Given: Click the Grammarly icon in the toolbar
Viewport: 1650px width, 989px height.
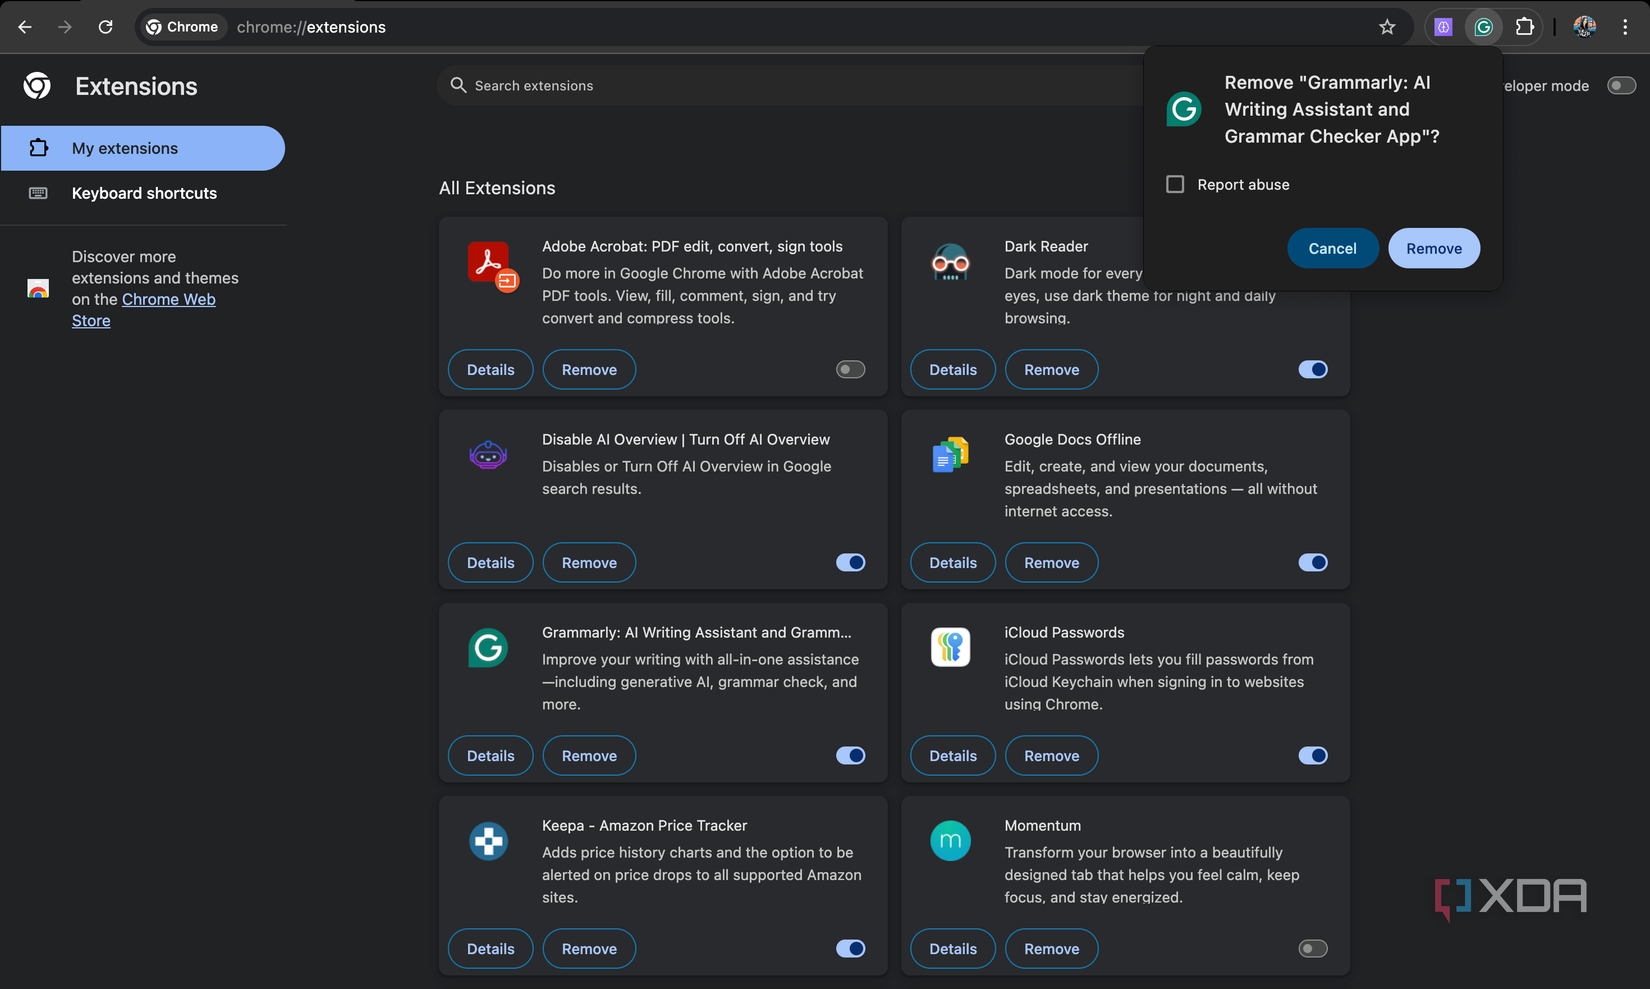Looking at the screenshot, I should coord(1484,27).
